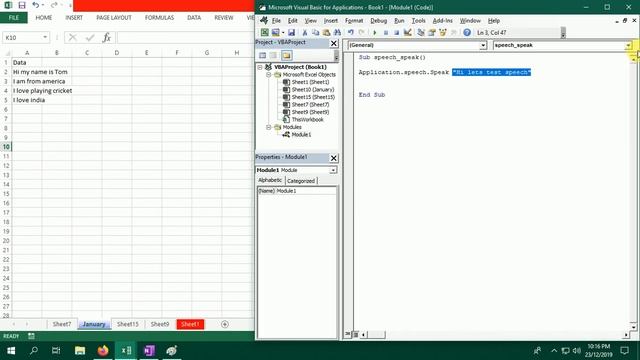
Task: Click Copy icon in VBA toolbar
Action: click(x=315, y=32)
